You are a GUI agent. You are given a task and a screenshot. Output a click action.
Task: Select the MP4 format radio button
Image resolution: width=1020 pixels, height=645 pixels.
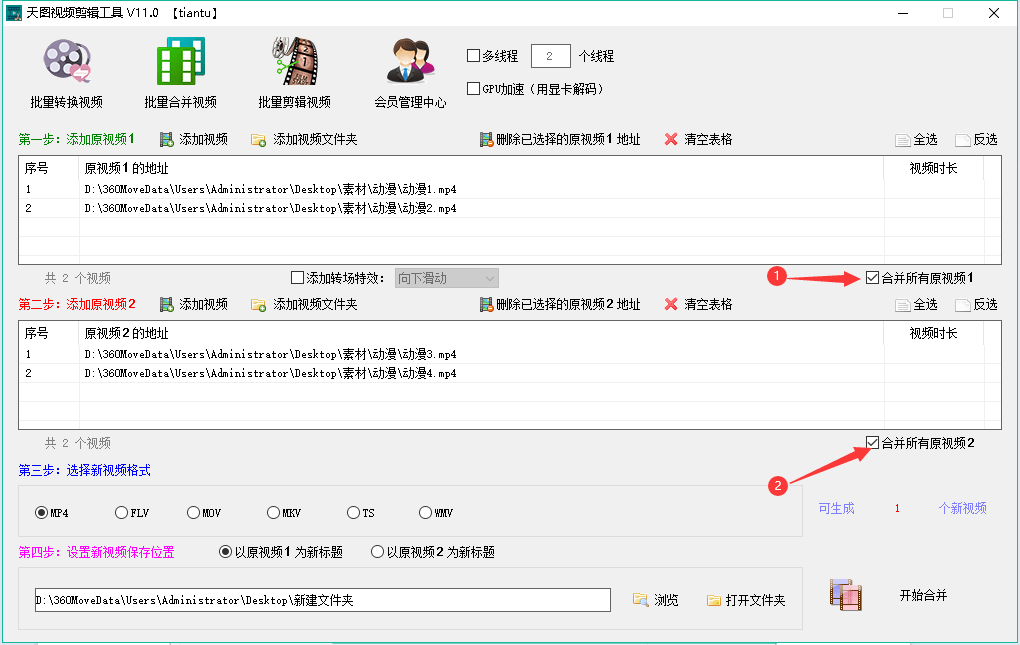(42, 513)
